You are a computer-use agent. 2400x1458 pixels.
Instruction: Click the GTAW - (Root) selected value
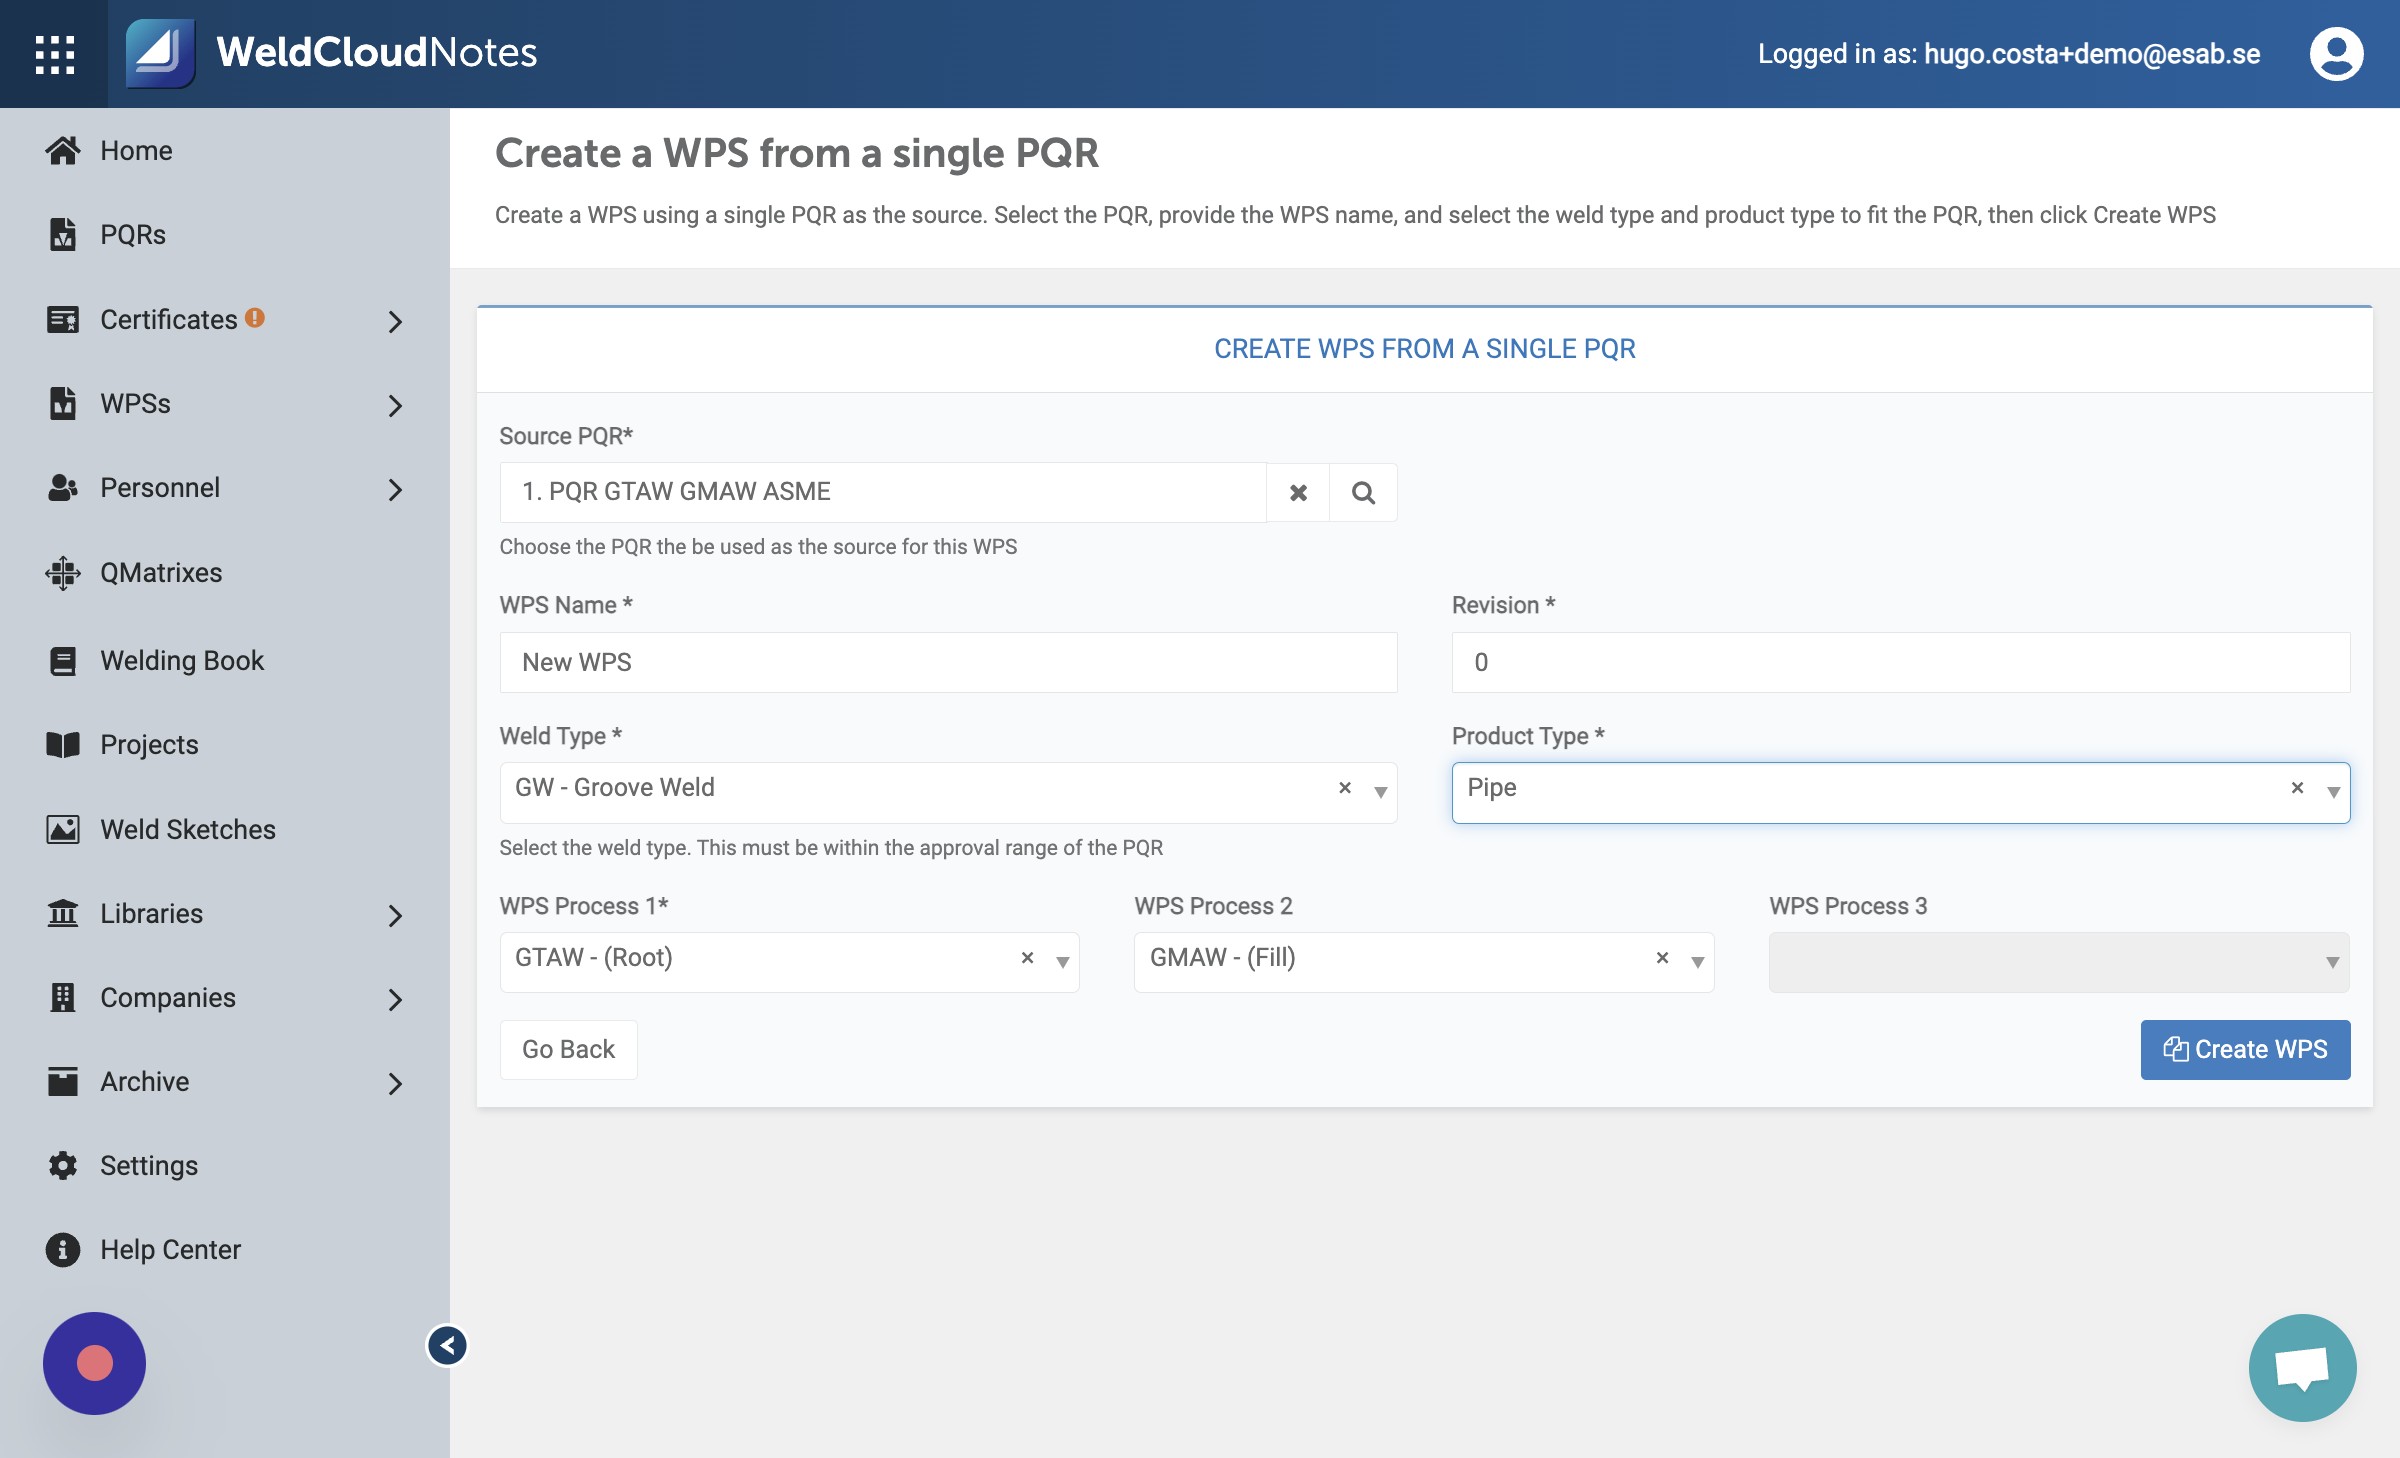pos(594,958)
